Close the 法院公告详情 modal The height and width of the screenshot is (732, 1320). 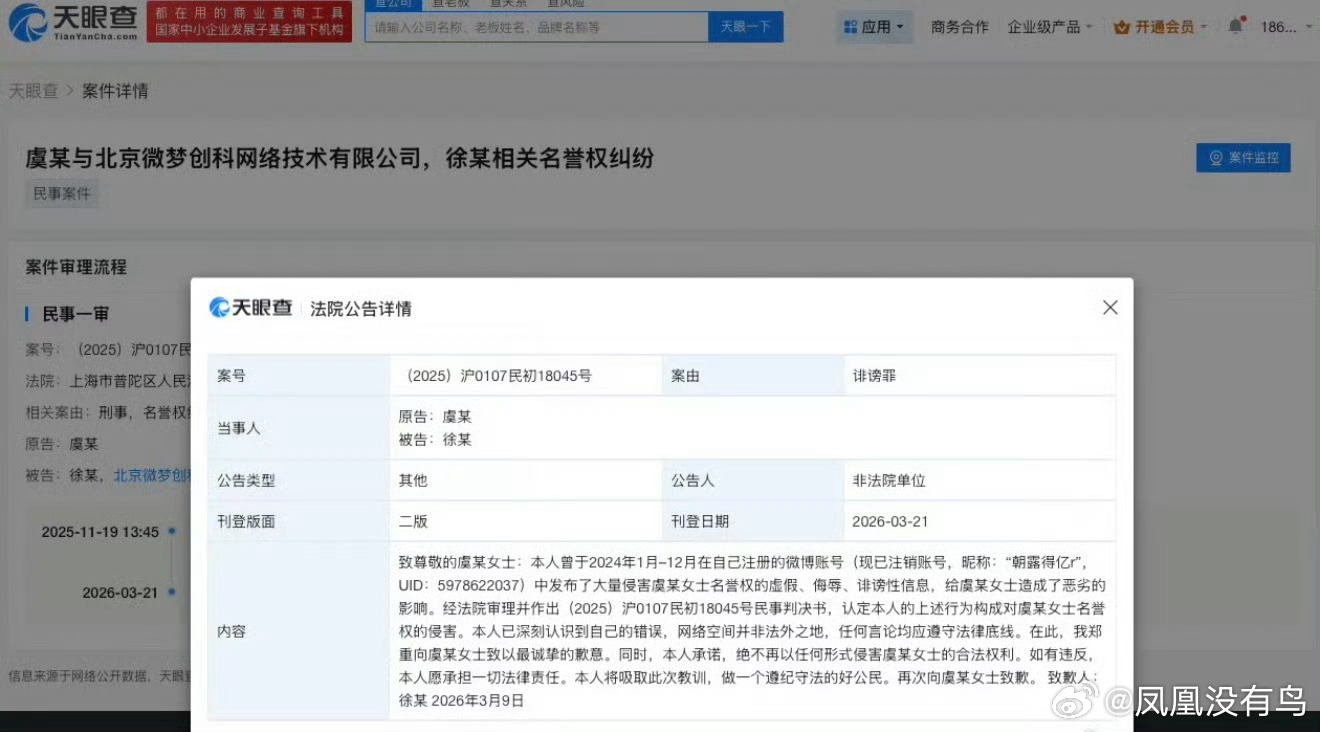[1110, 308]
